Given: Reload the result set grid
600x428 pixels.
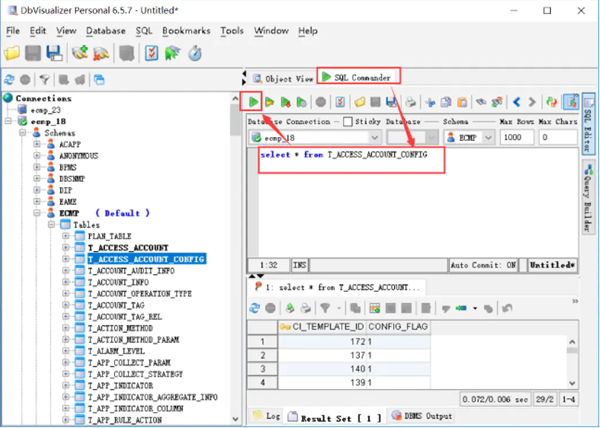Looking at the screenshot, I should coord(256,308).
